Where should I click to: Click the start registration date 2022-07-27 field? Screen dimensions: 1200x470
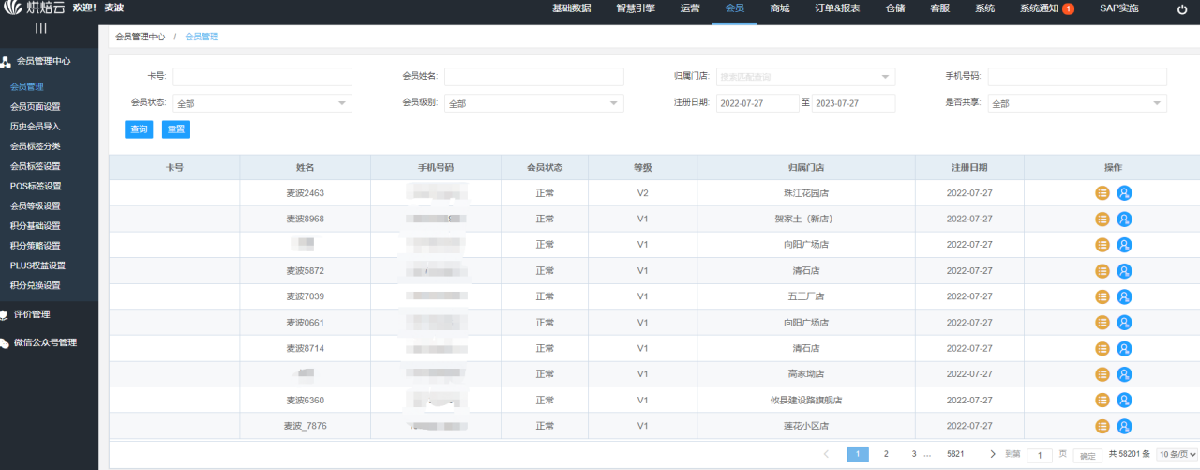[x=756, y=103]
